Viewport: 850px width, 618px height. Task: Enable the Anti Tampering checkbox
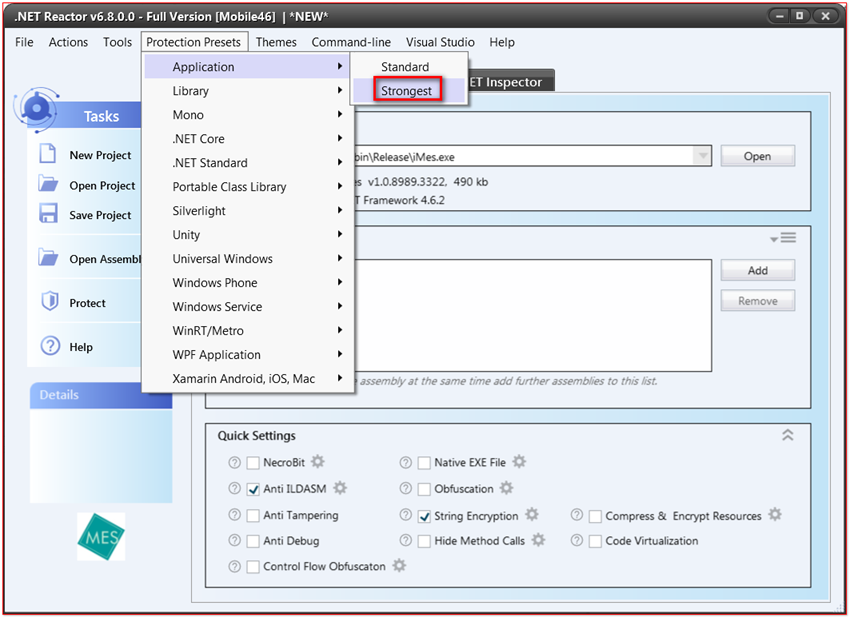click(x=253, y=516)
